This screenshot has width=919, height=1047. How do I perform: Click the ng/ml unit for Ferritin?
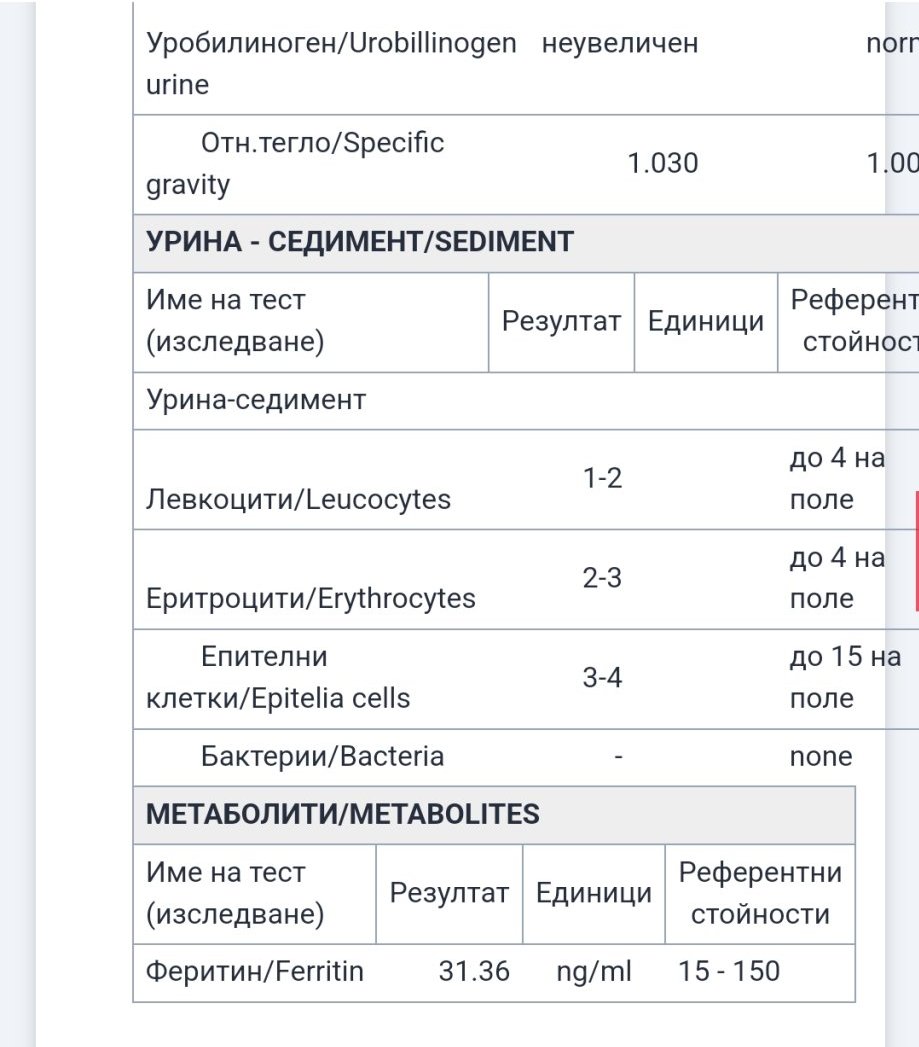[594, 972]
